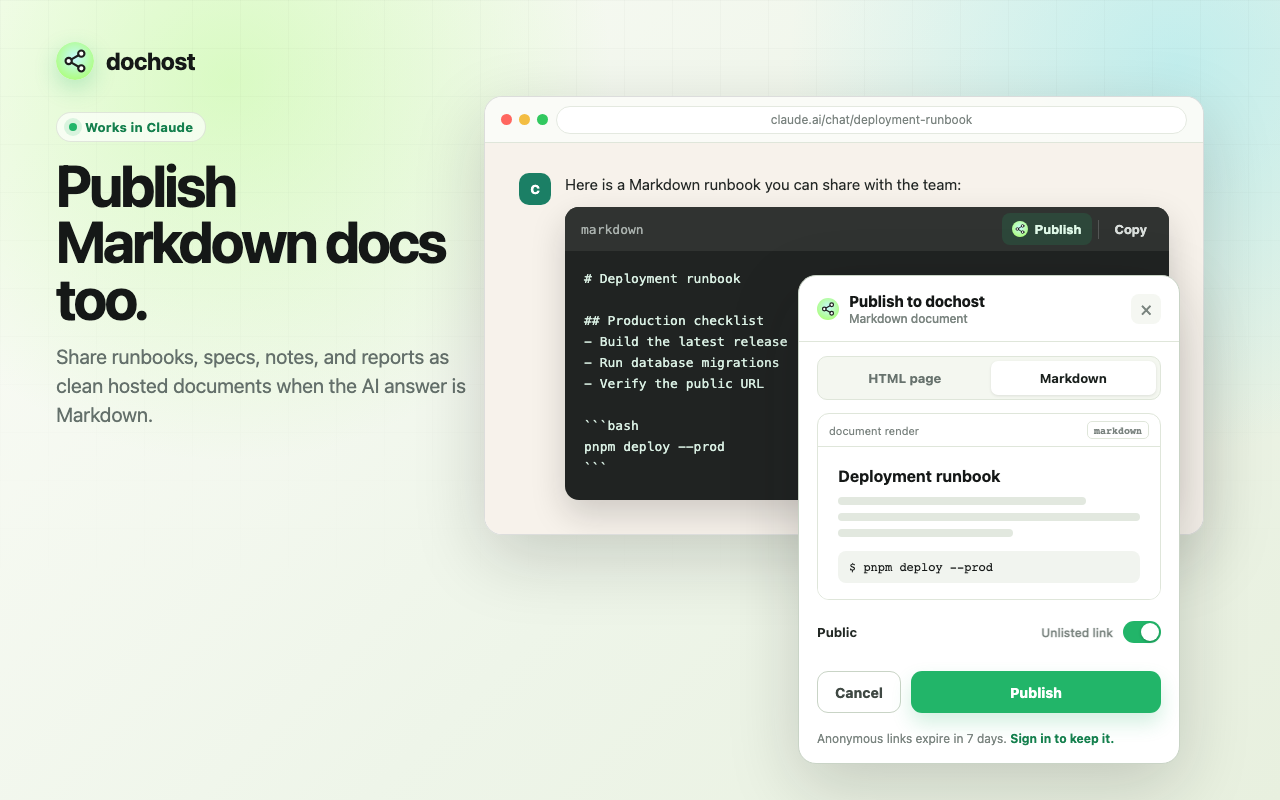Click the 'Verify the public URL' line

coord(674,383)
